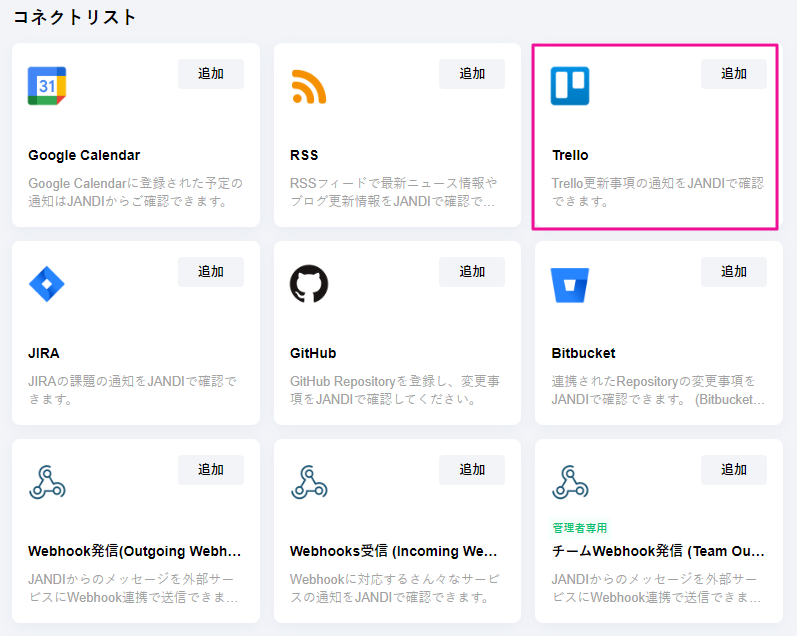The image size is (797, 636).
Task: Click the GitHub Repository description text
Action: (394, 390)
